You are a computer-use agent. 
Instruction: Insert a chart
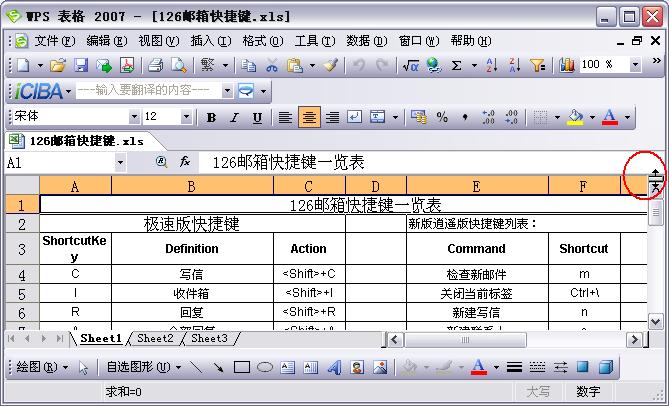[x=567, y=65]
